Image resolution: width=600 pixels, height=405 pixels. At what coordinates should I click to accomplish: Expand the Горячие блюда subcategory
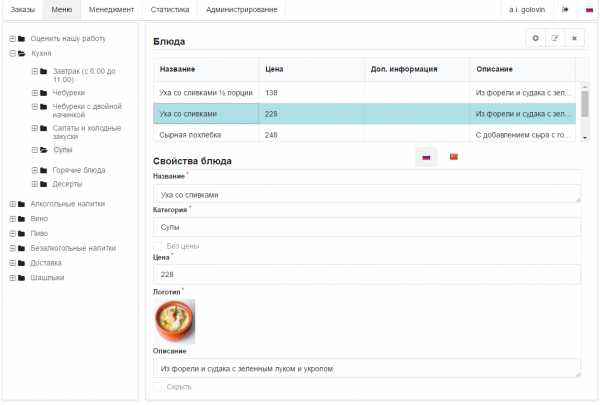(34, 170)
